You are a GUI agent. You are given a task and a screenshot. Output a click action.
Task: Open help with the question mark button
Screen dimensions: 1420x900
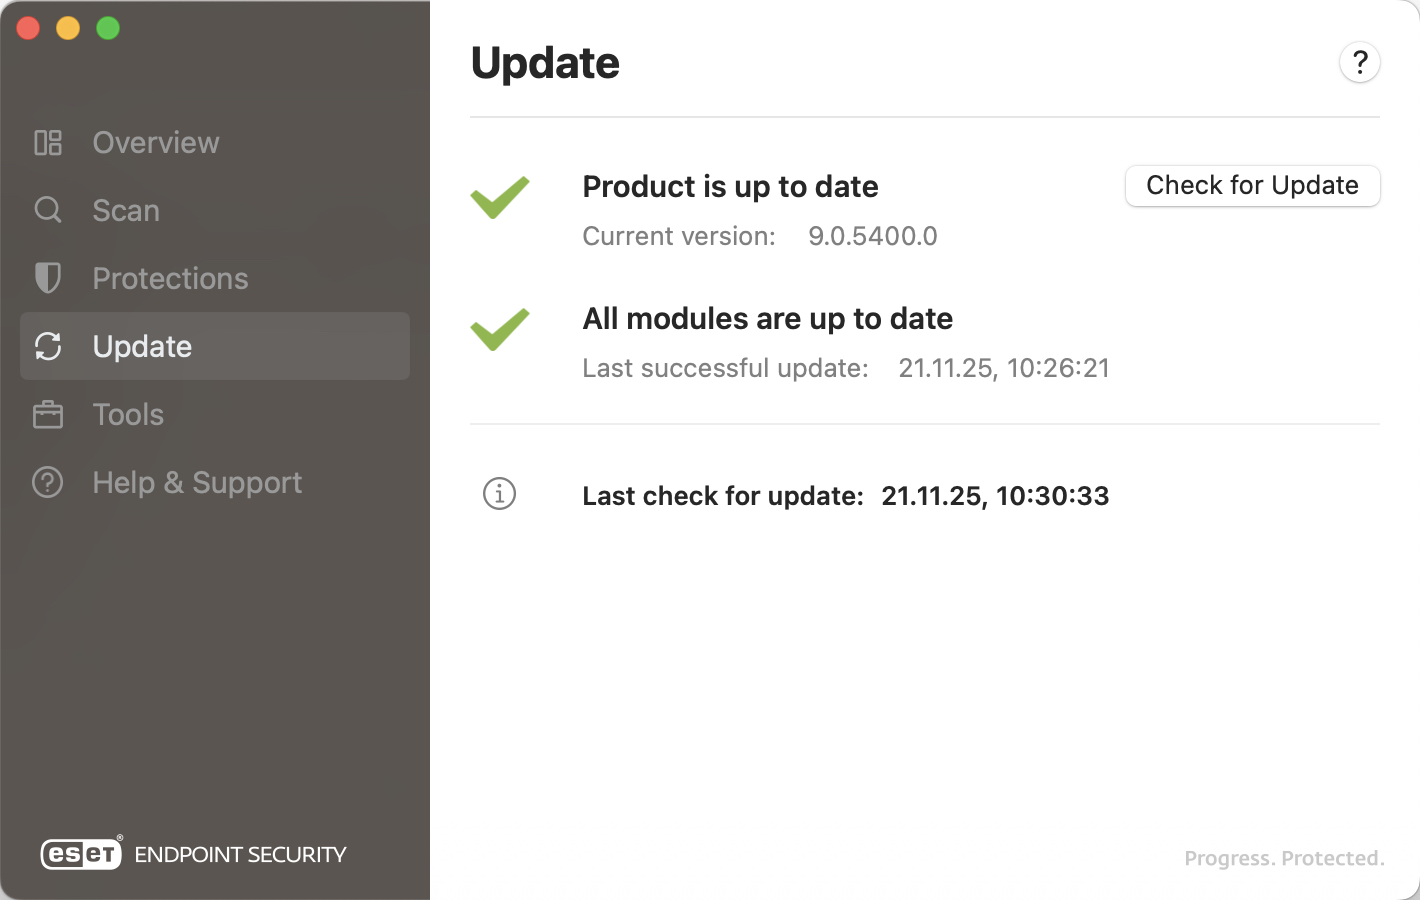pyautogui.click(x=1359, y=63)
